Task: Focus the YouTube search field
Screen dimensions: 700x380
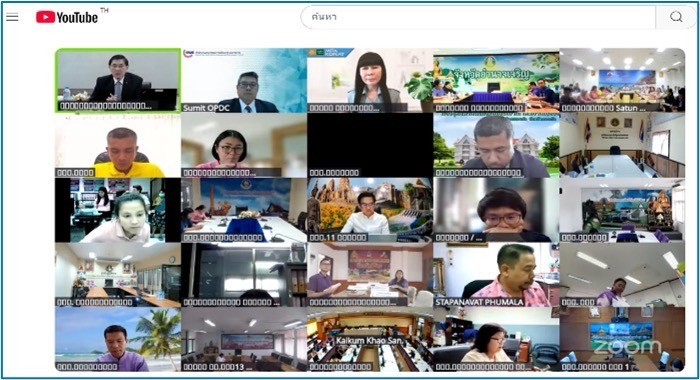Action: [x=478, y=17]
